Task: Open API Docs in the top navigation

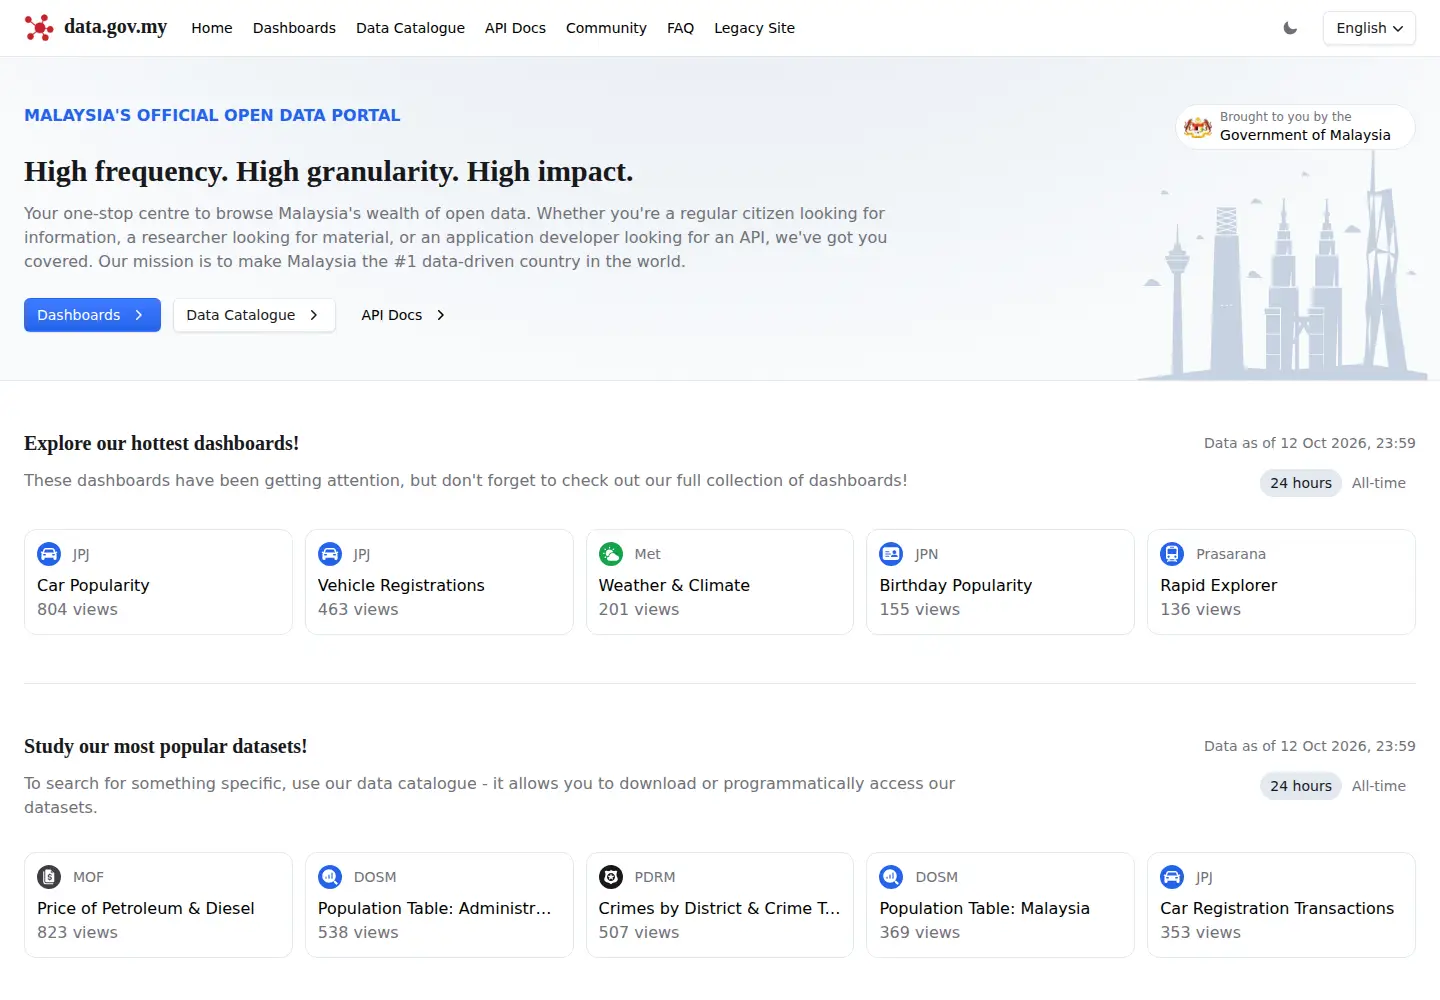Action: (x=515, y=28)
